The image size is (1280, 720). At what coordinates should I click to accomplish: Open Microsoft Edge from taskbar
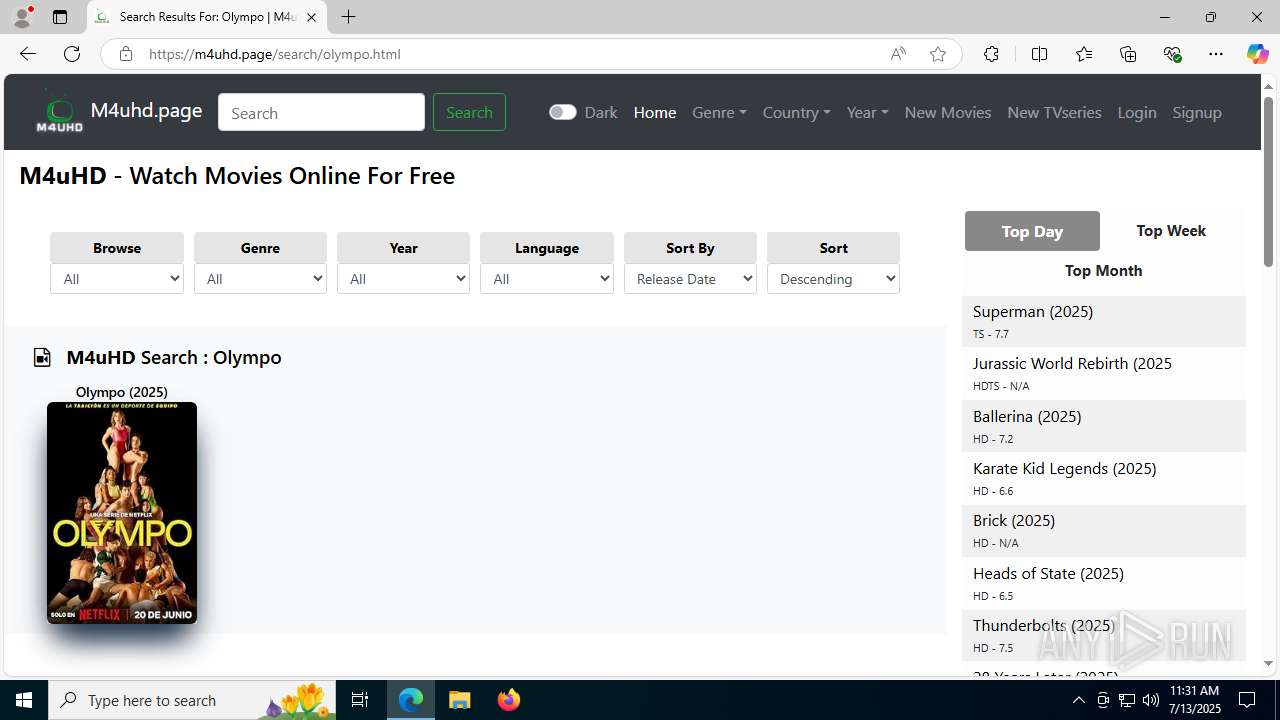(x=411, y=700)
